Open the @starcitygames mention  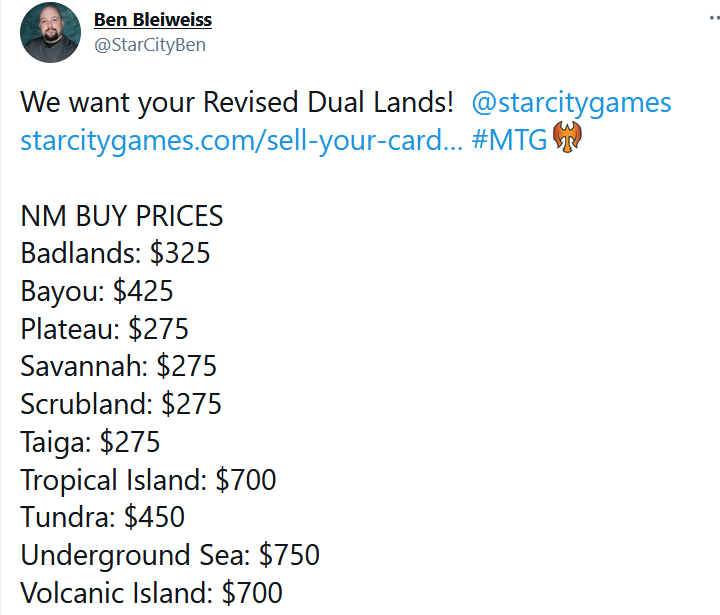[x=571, y=102]
